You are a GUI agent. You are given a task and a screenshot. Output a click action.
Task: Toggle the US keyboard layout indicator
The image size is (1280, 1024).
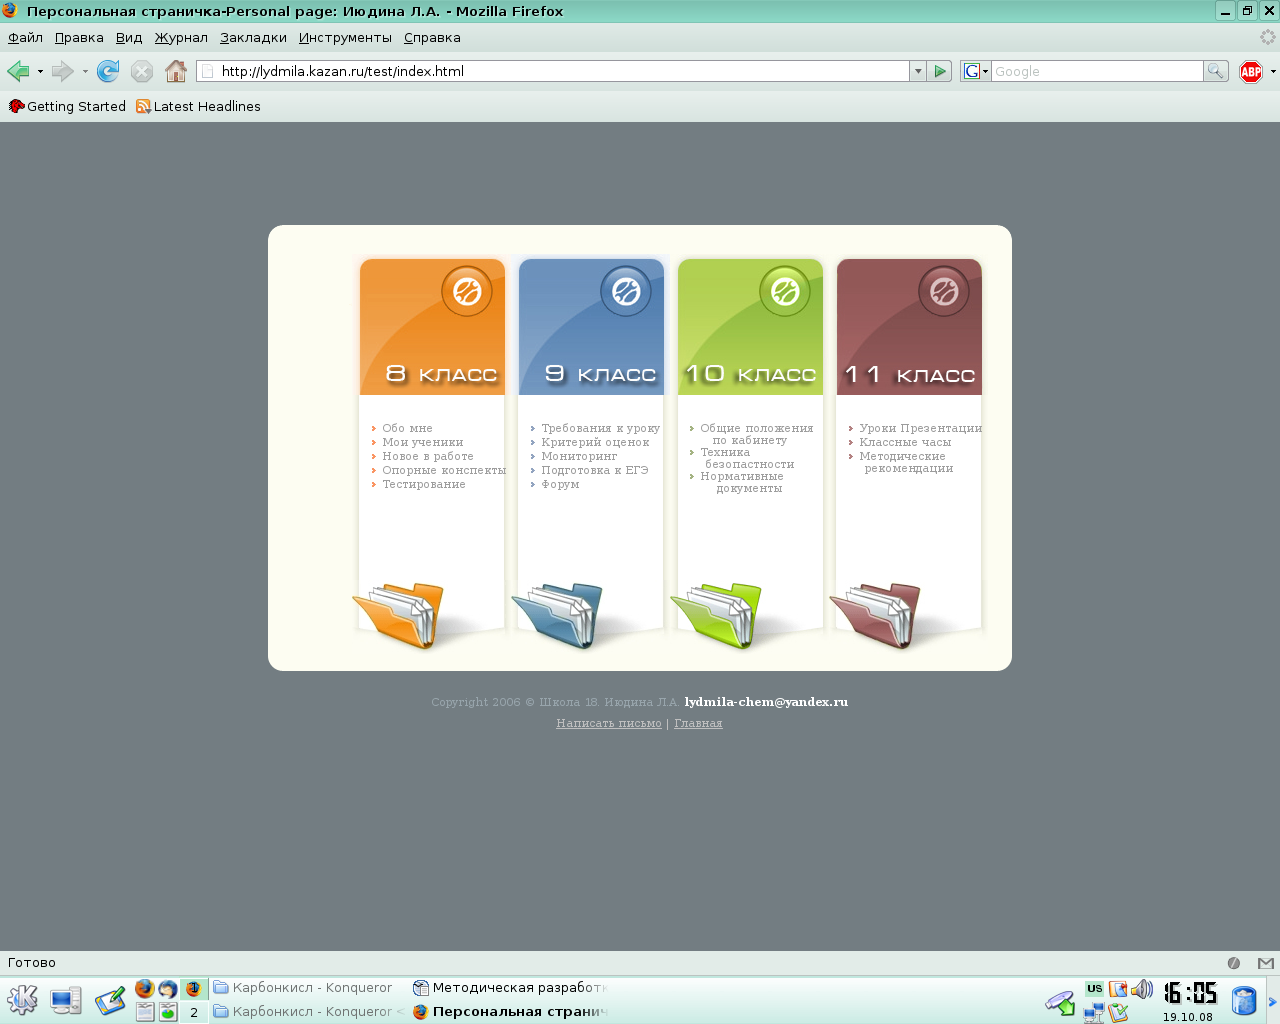pos(1094,988)
